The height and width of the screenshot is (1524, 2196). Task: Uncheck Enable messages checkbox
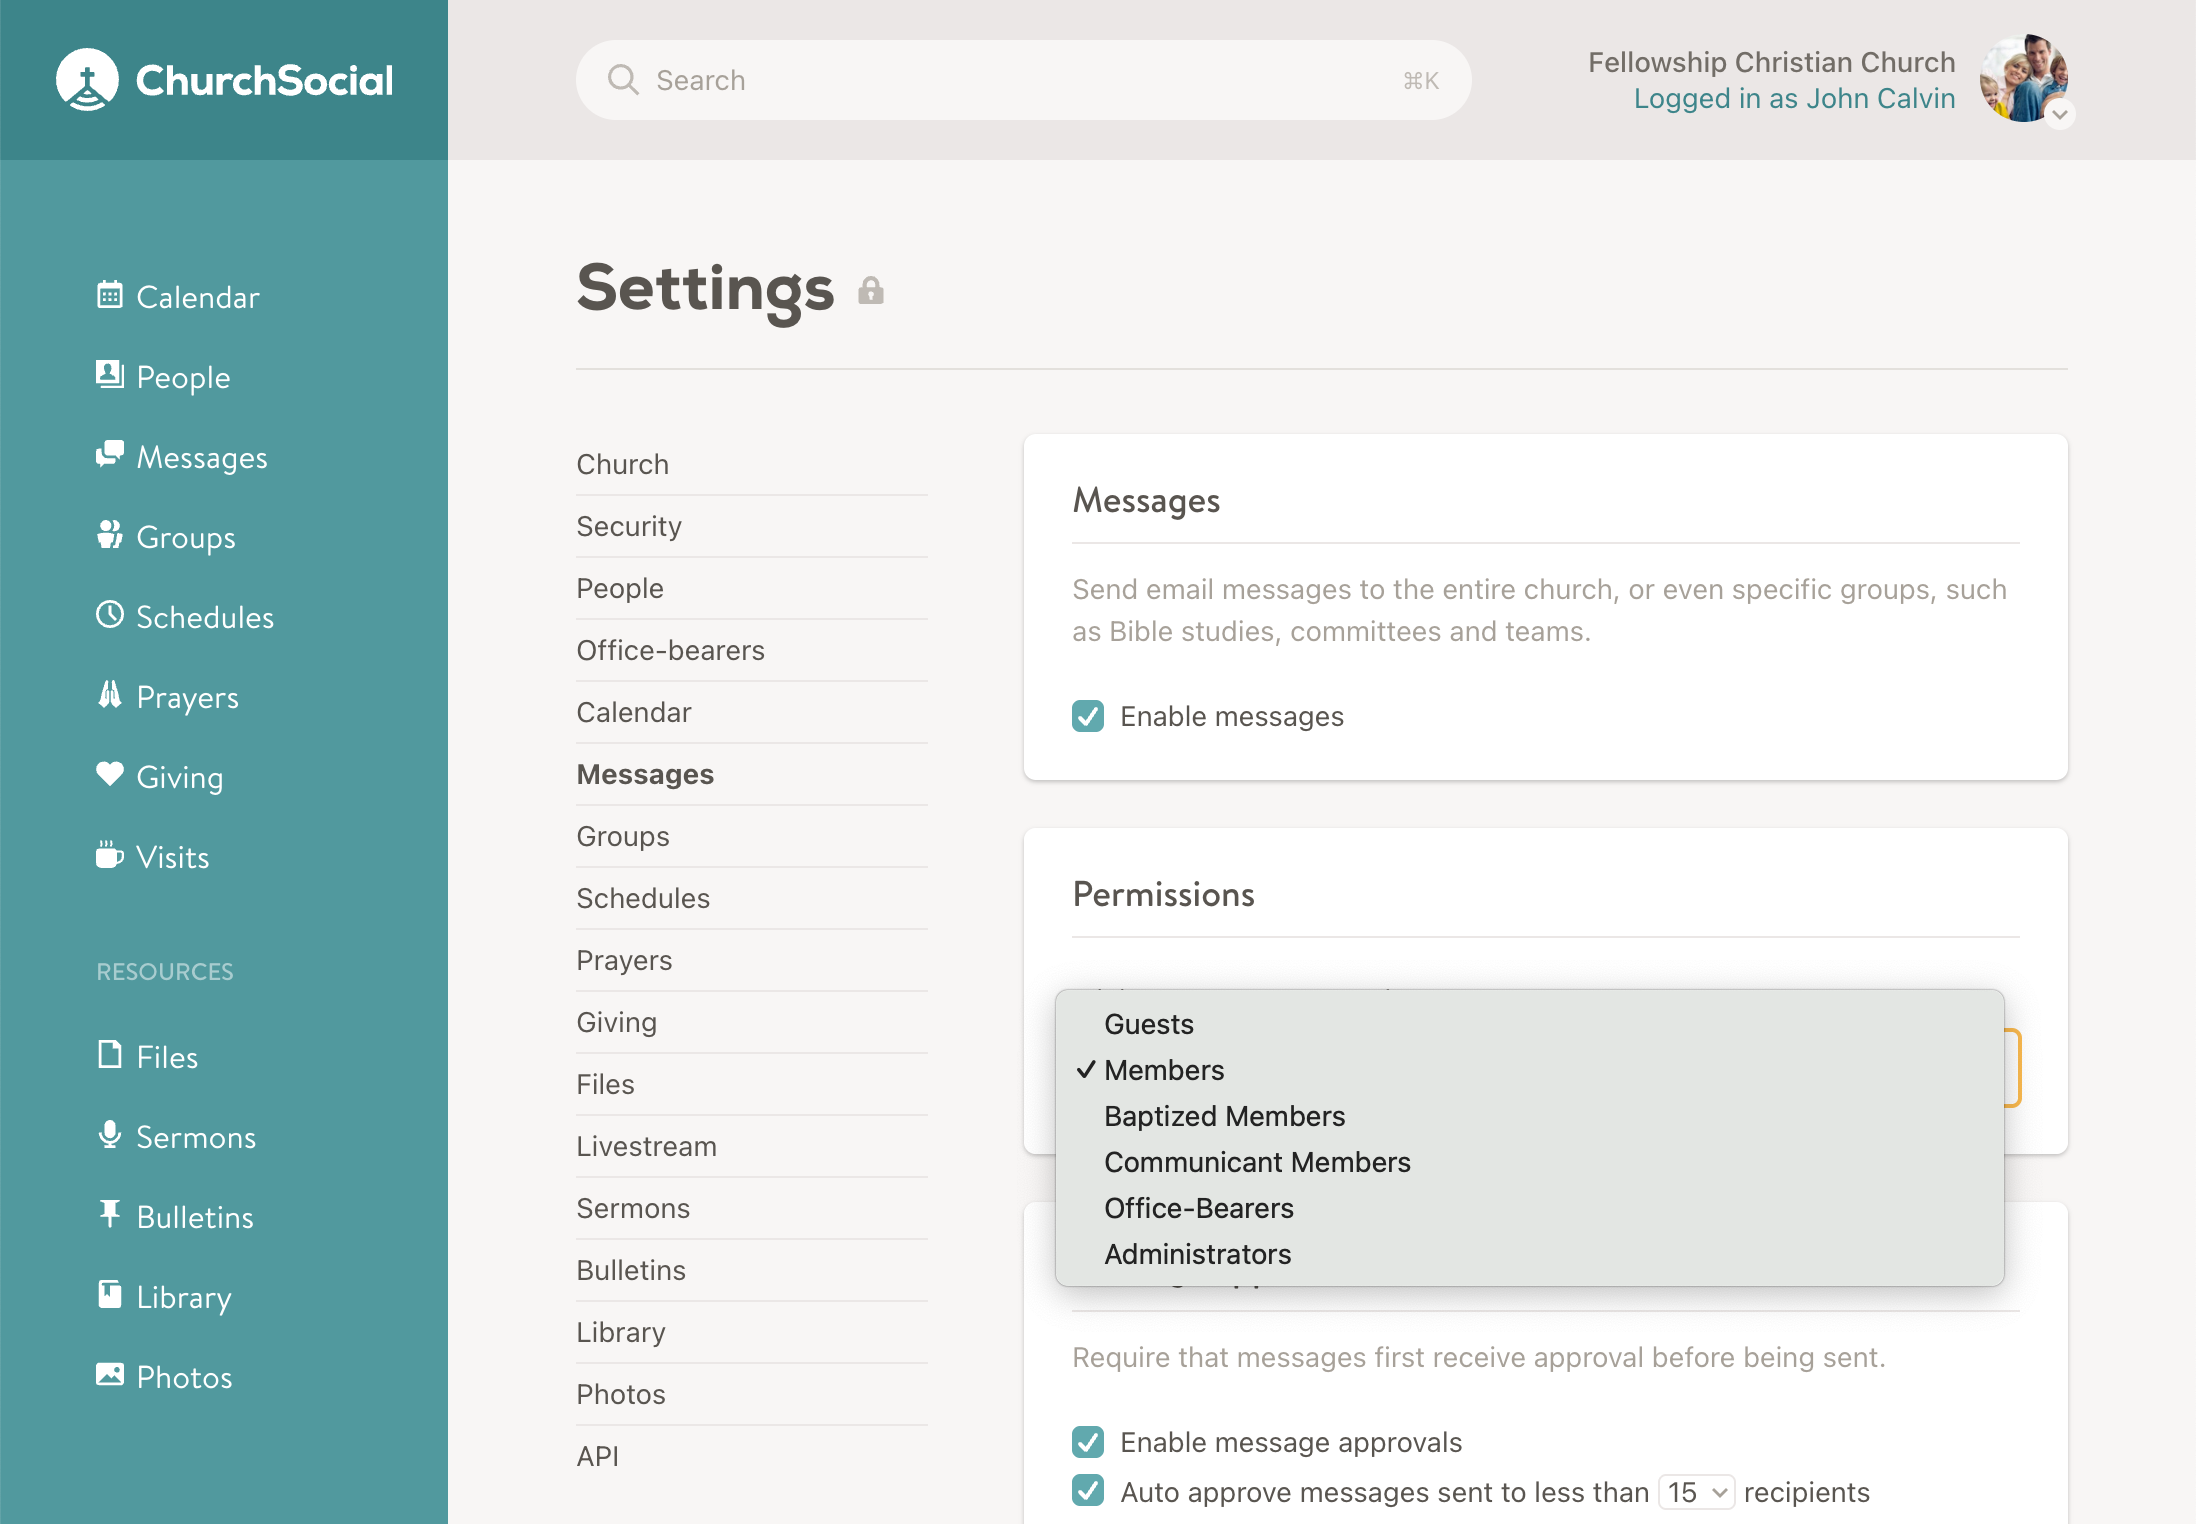tap(1088, 716)
